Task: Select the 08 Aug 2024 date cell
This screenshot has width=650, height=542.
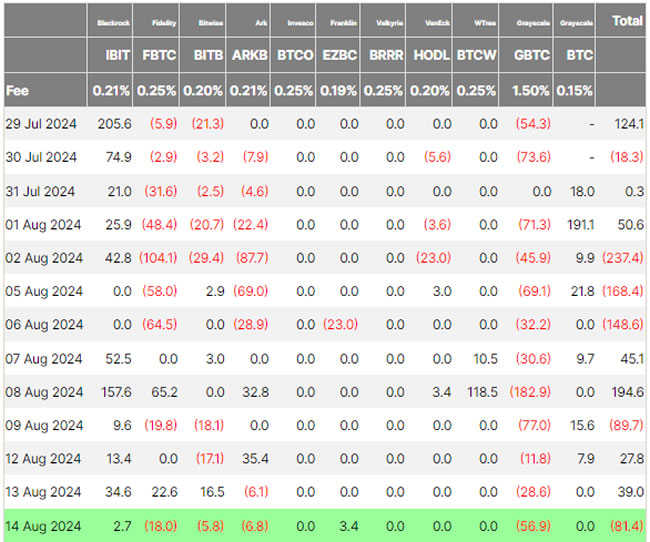Action: click(41, 392)
